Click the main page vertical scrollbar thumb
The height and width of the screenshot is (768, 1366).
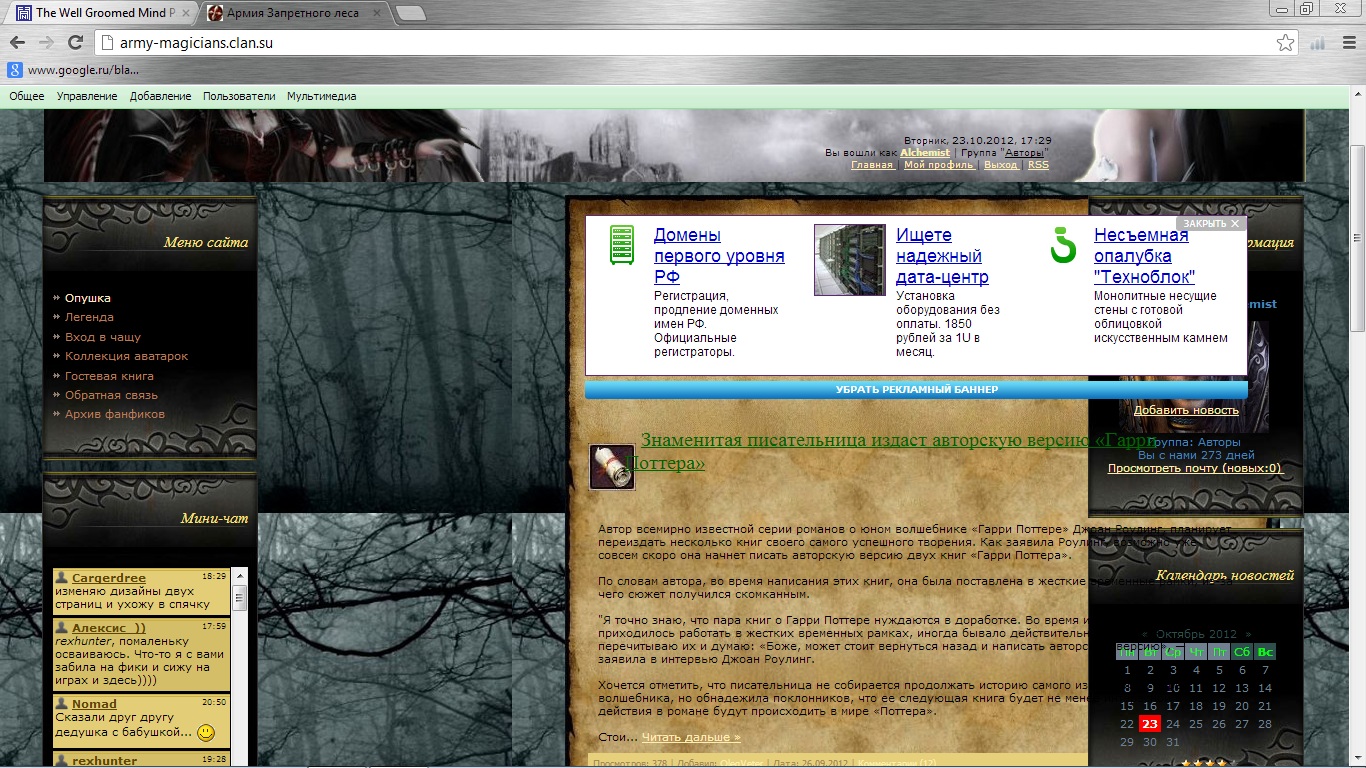pos(1357,237)
